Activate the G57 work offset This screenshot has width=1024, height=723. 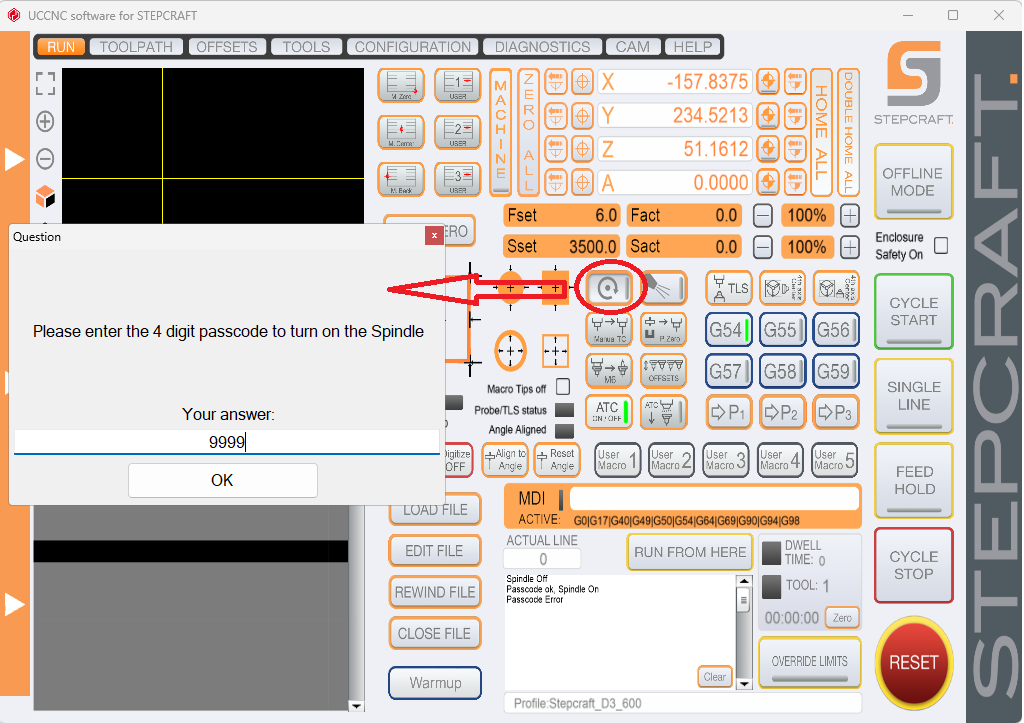729,372
